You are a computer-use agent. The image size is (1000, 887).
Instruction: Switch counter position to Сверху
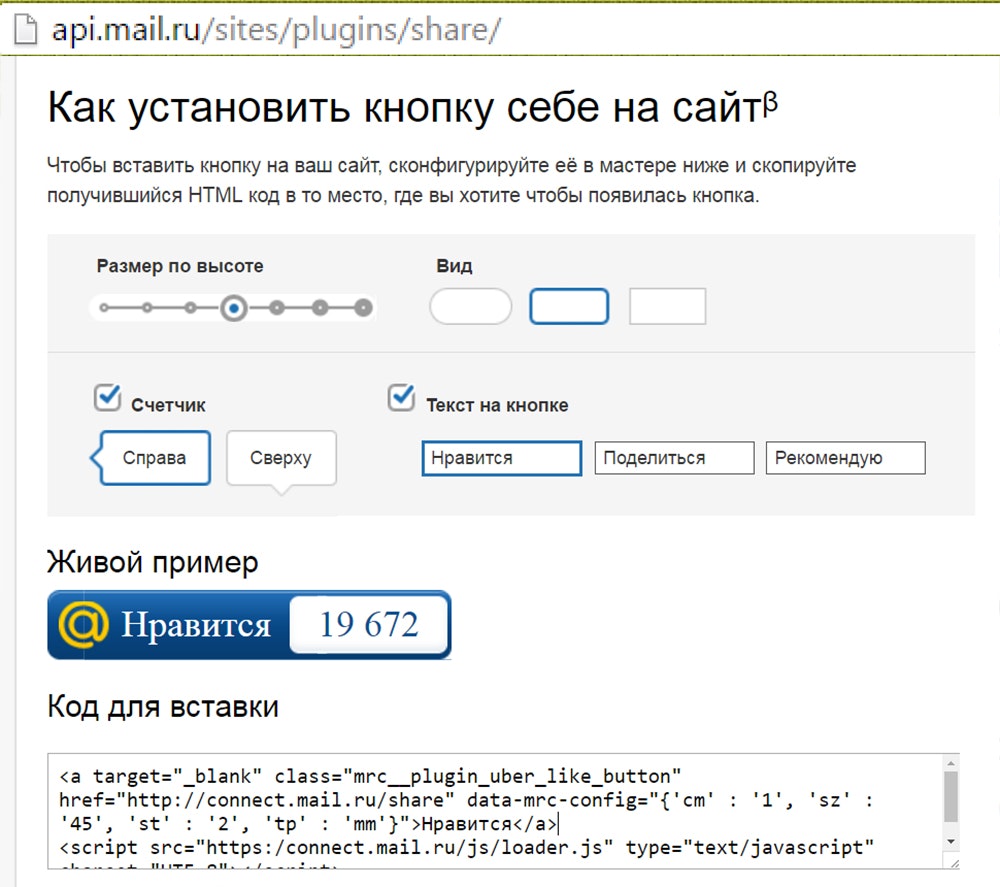pos(281,457)
